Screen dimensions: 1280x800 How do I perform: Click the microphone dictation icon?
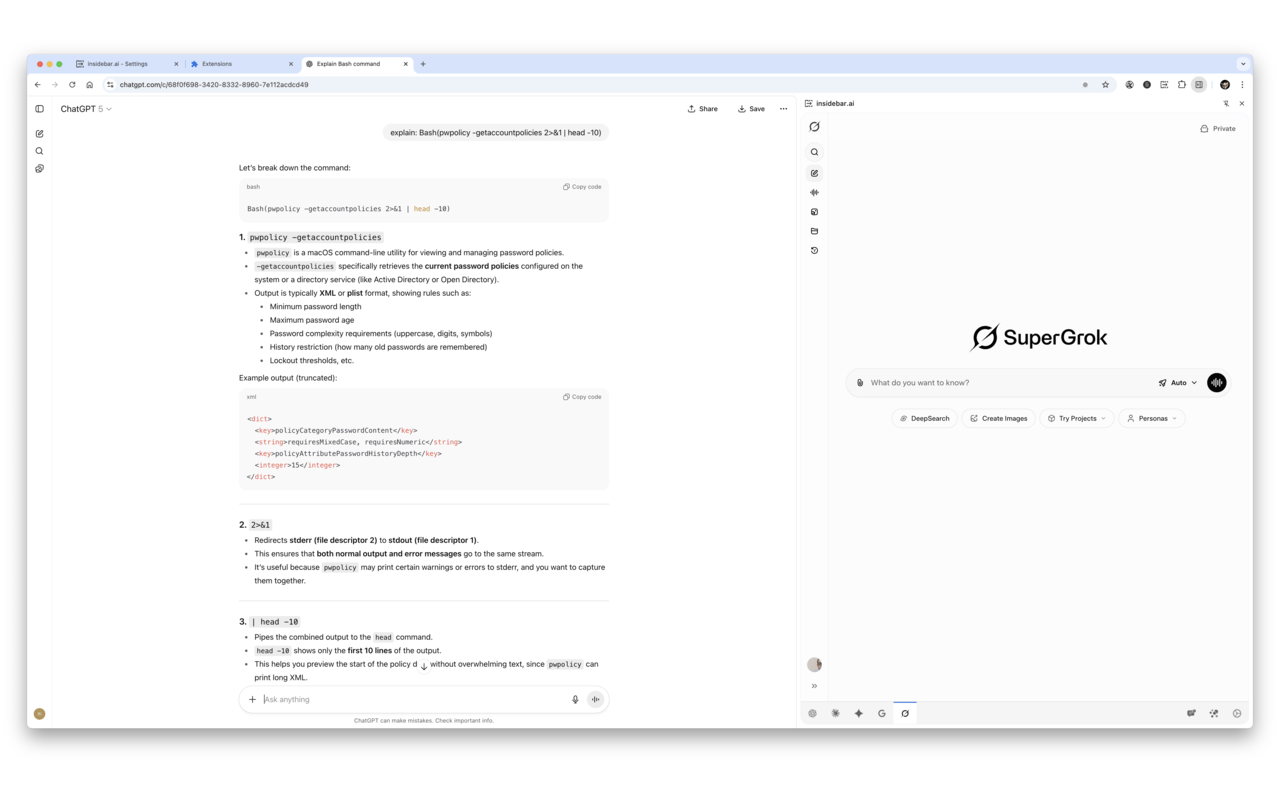575,700
